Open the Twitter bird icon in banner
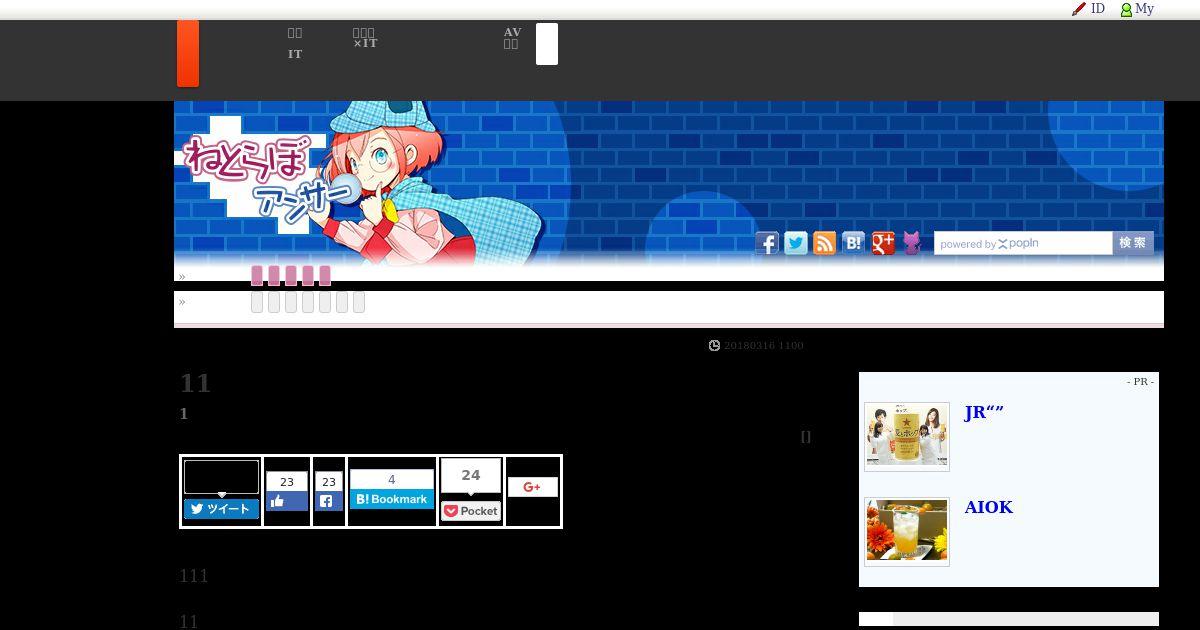The height and width of the screenshot is (630, 1200). click(x=796, y=243)
